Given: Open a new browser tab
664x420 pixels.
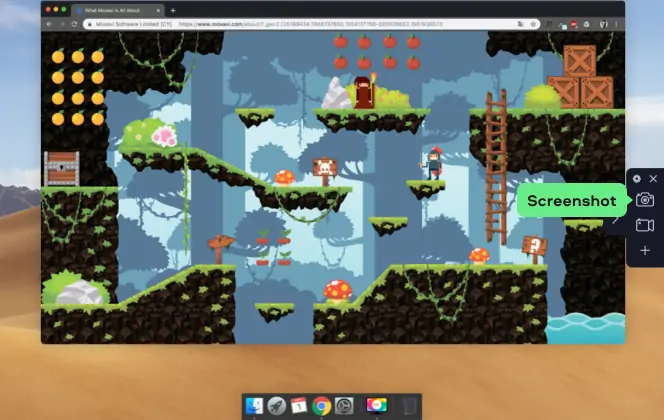Looking at the screenshot, I should pyautogui.click(x=173, y=10).
